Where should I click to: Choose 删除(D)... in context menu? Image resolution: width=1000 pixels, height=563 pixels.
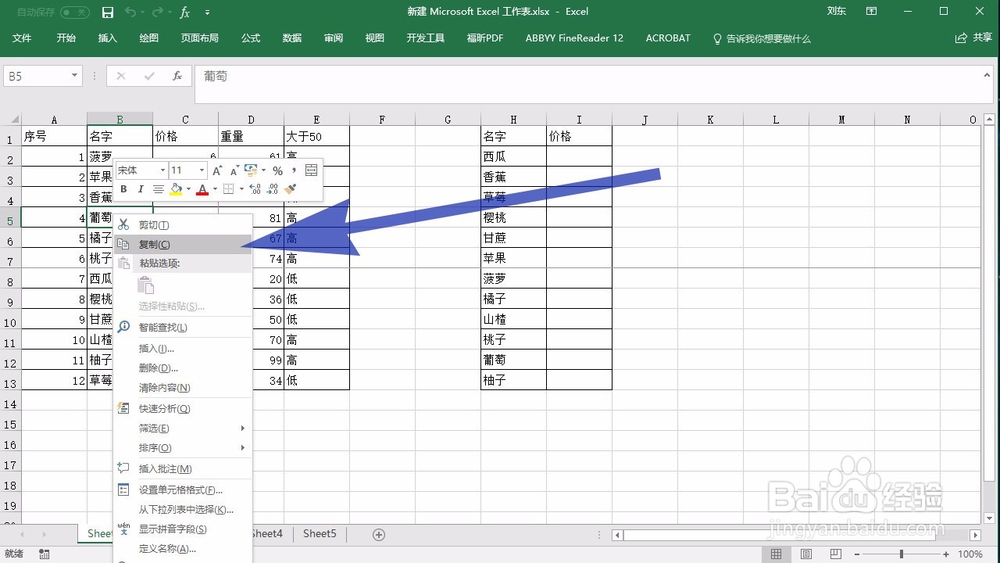coord(183,368)
